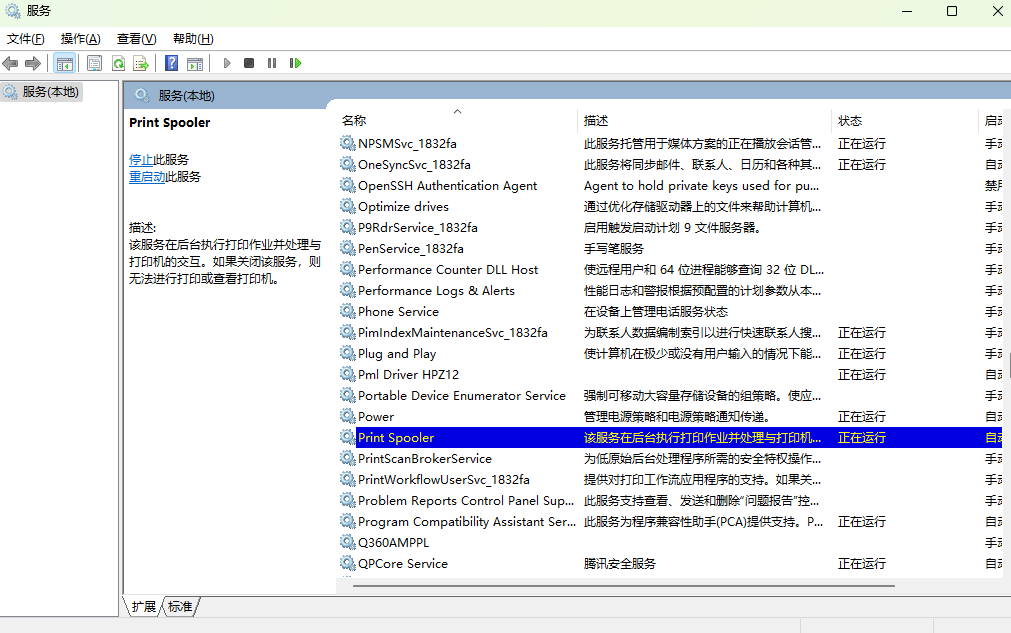
Task: Toggle the show/hide console tree icon
Action: (x=64, y=63)
